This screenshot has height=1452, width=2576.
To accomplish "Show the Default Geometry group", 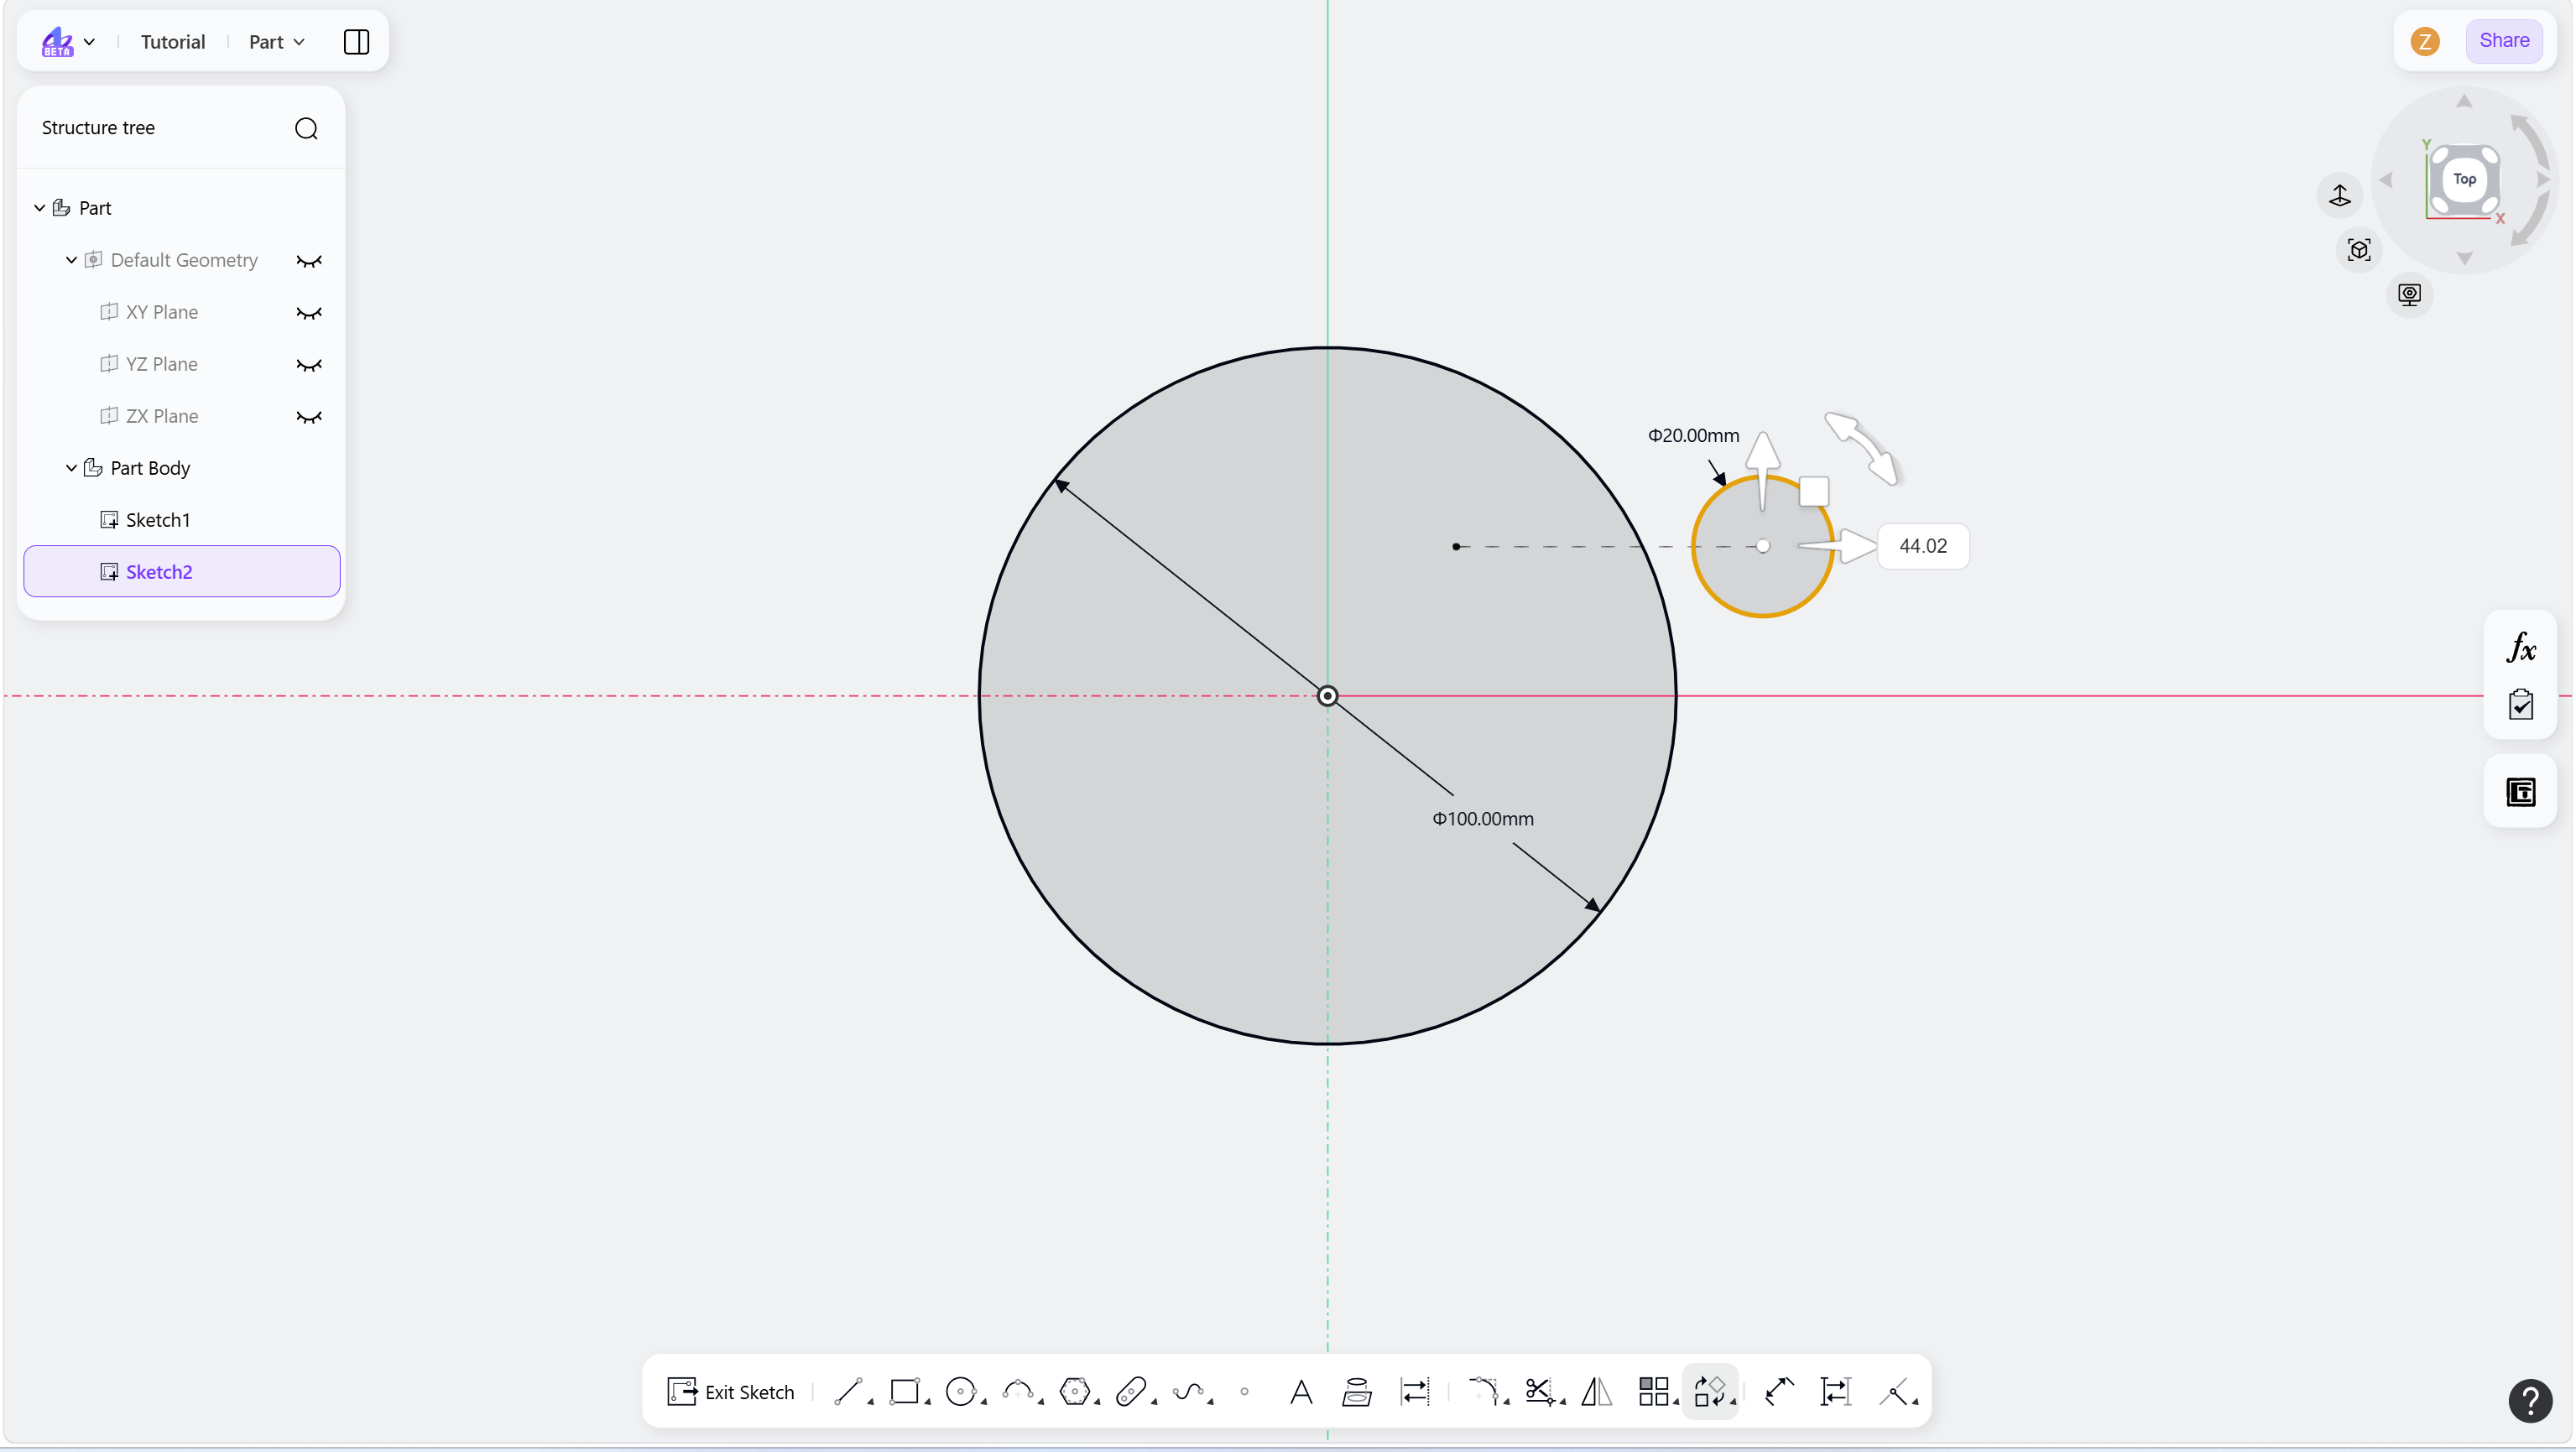I will click(x=309, y=260).
